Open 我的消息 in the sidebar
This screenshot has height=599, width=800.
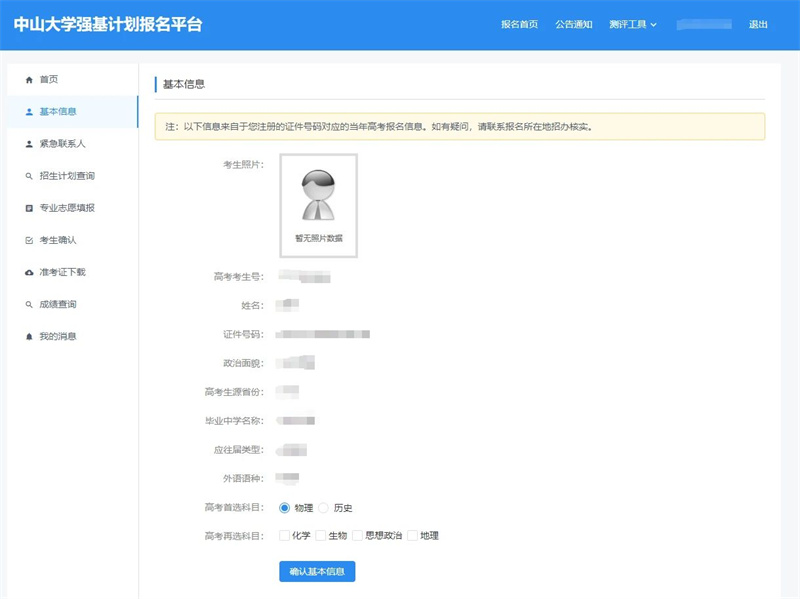(x=72, y=337)
